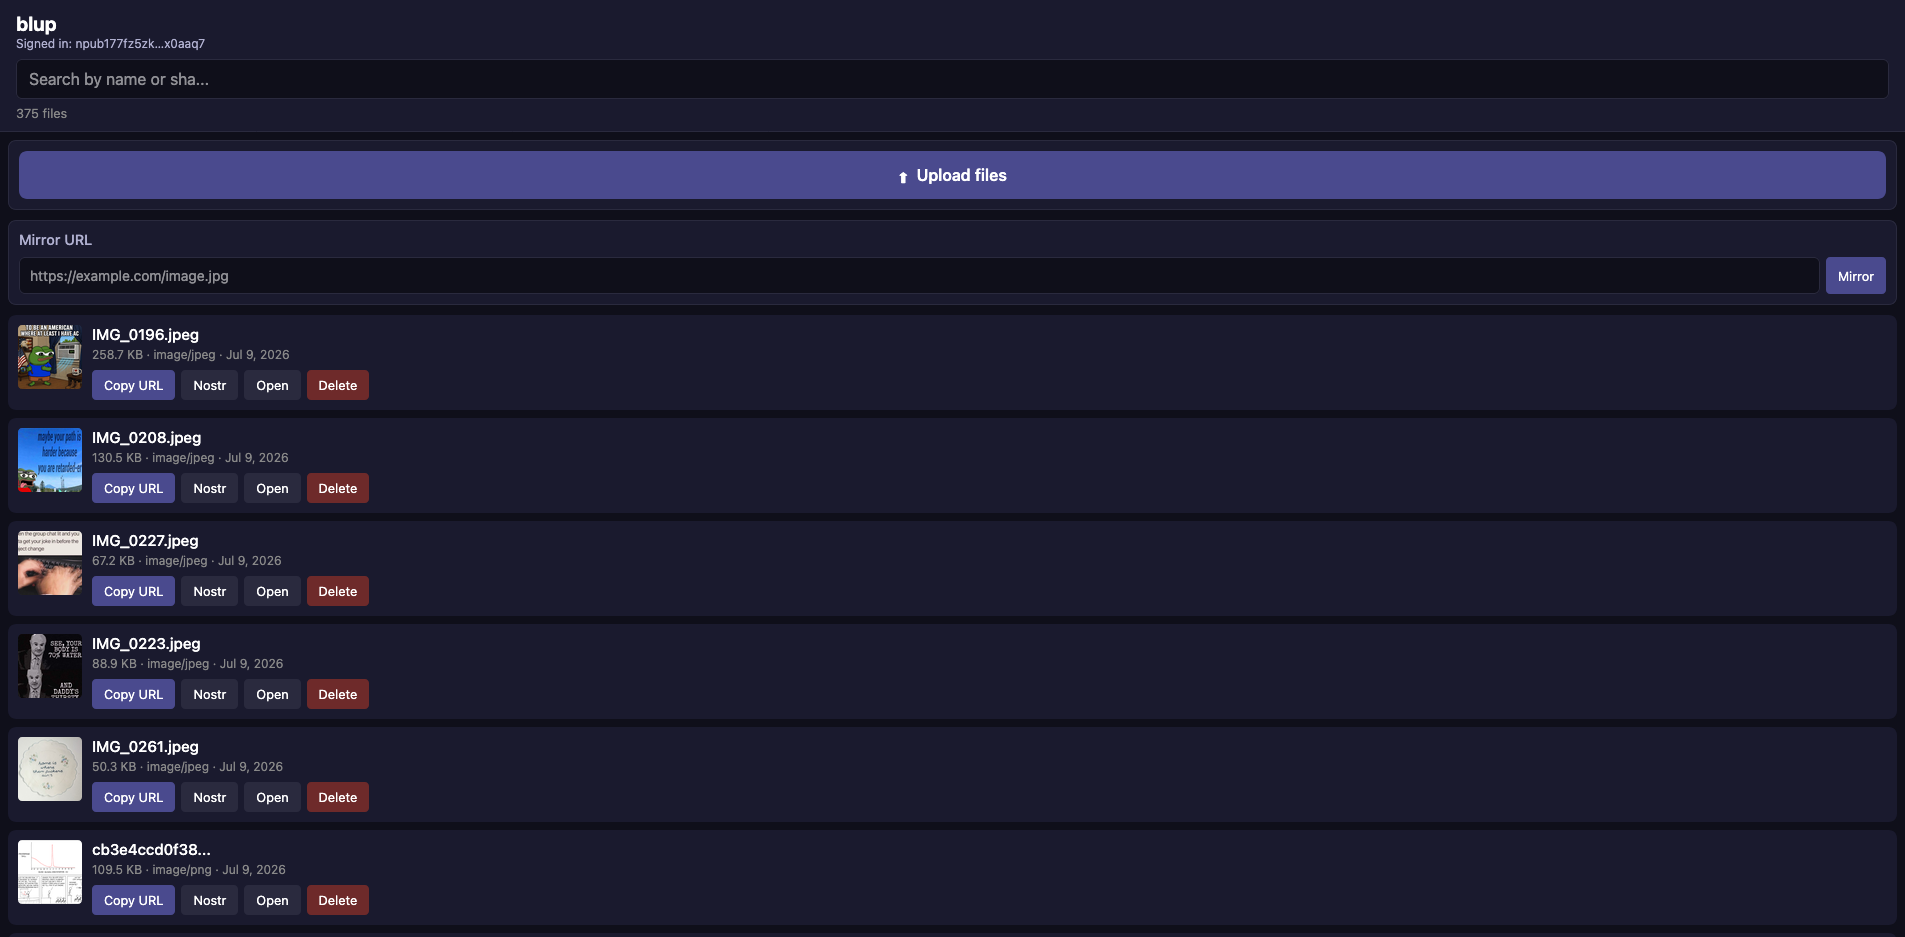
Task: Delete the IMG_0223.jpeg file
Action: [x=337, y=694]
